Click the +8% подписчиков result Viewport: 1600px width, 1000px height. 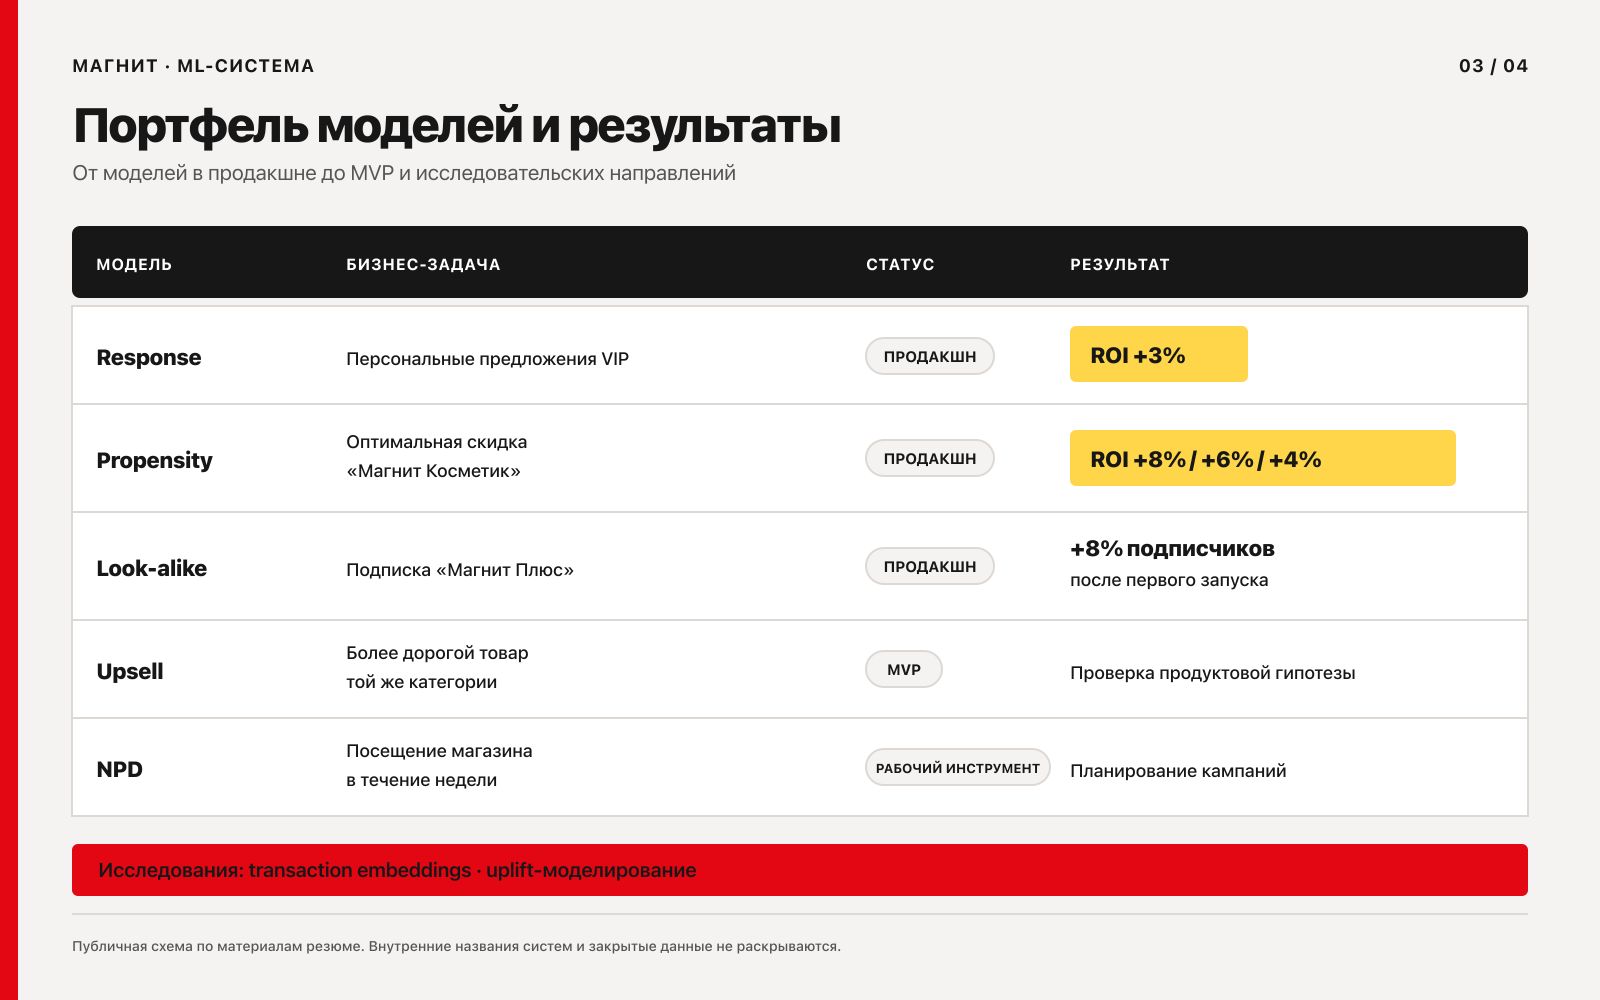pos(1172,548)
